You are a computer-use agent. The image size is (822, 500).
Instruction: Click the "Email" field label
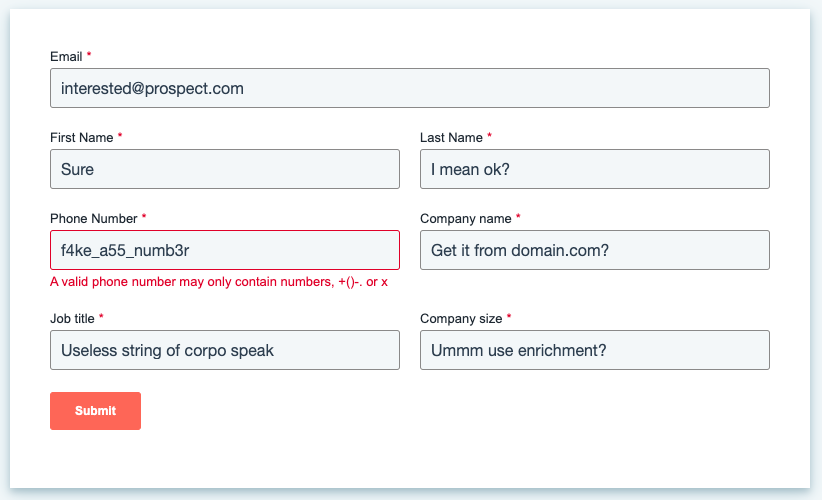tap(66, 57)
